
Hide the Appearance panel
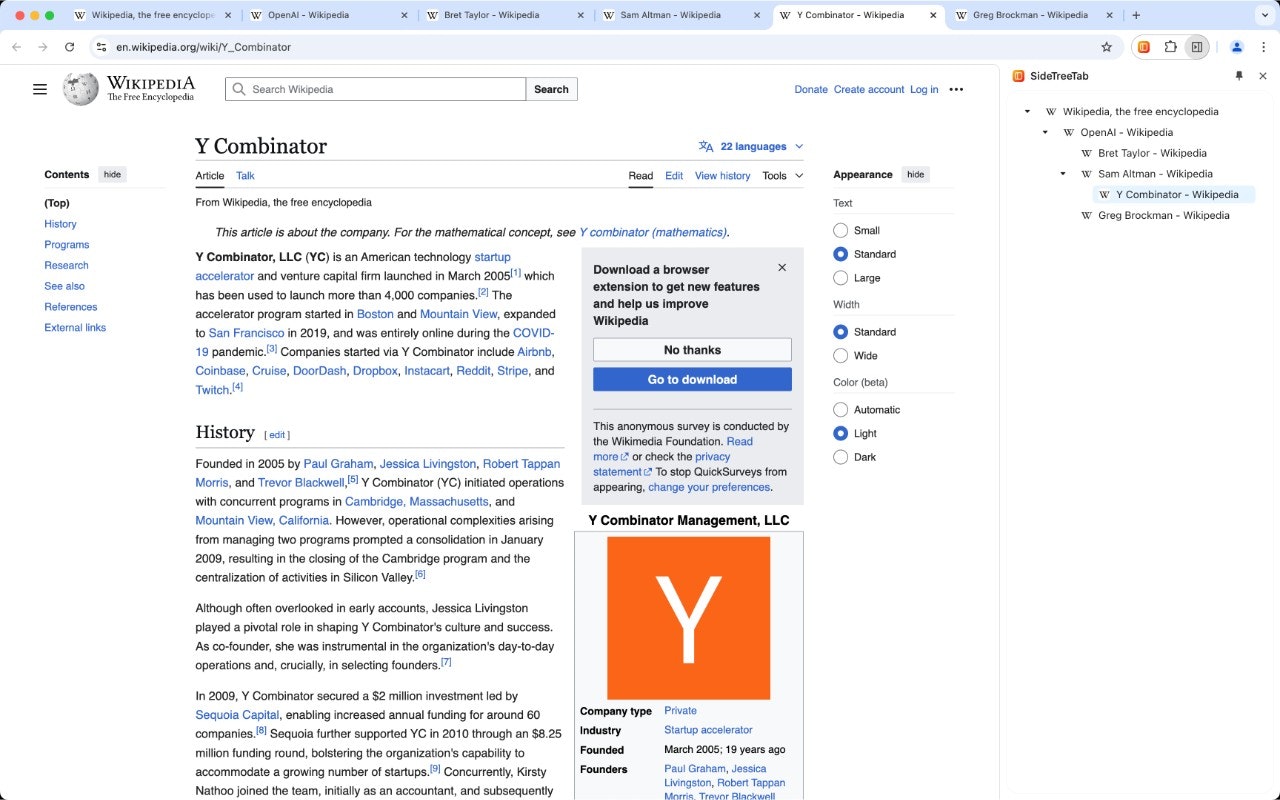[x=915, y=174]
